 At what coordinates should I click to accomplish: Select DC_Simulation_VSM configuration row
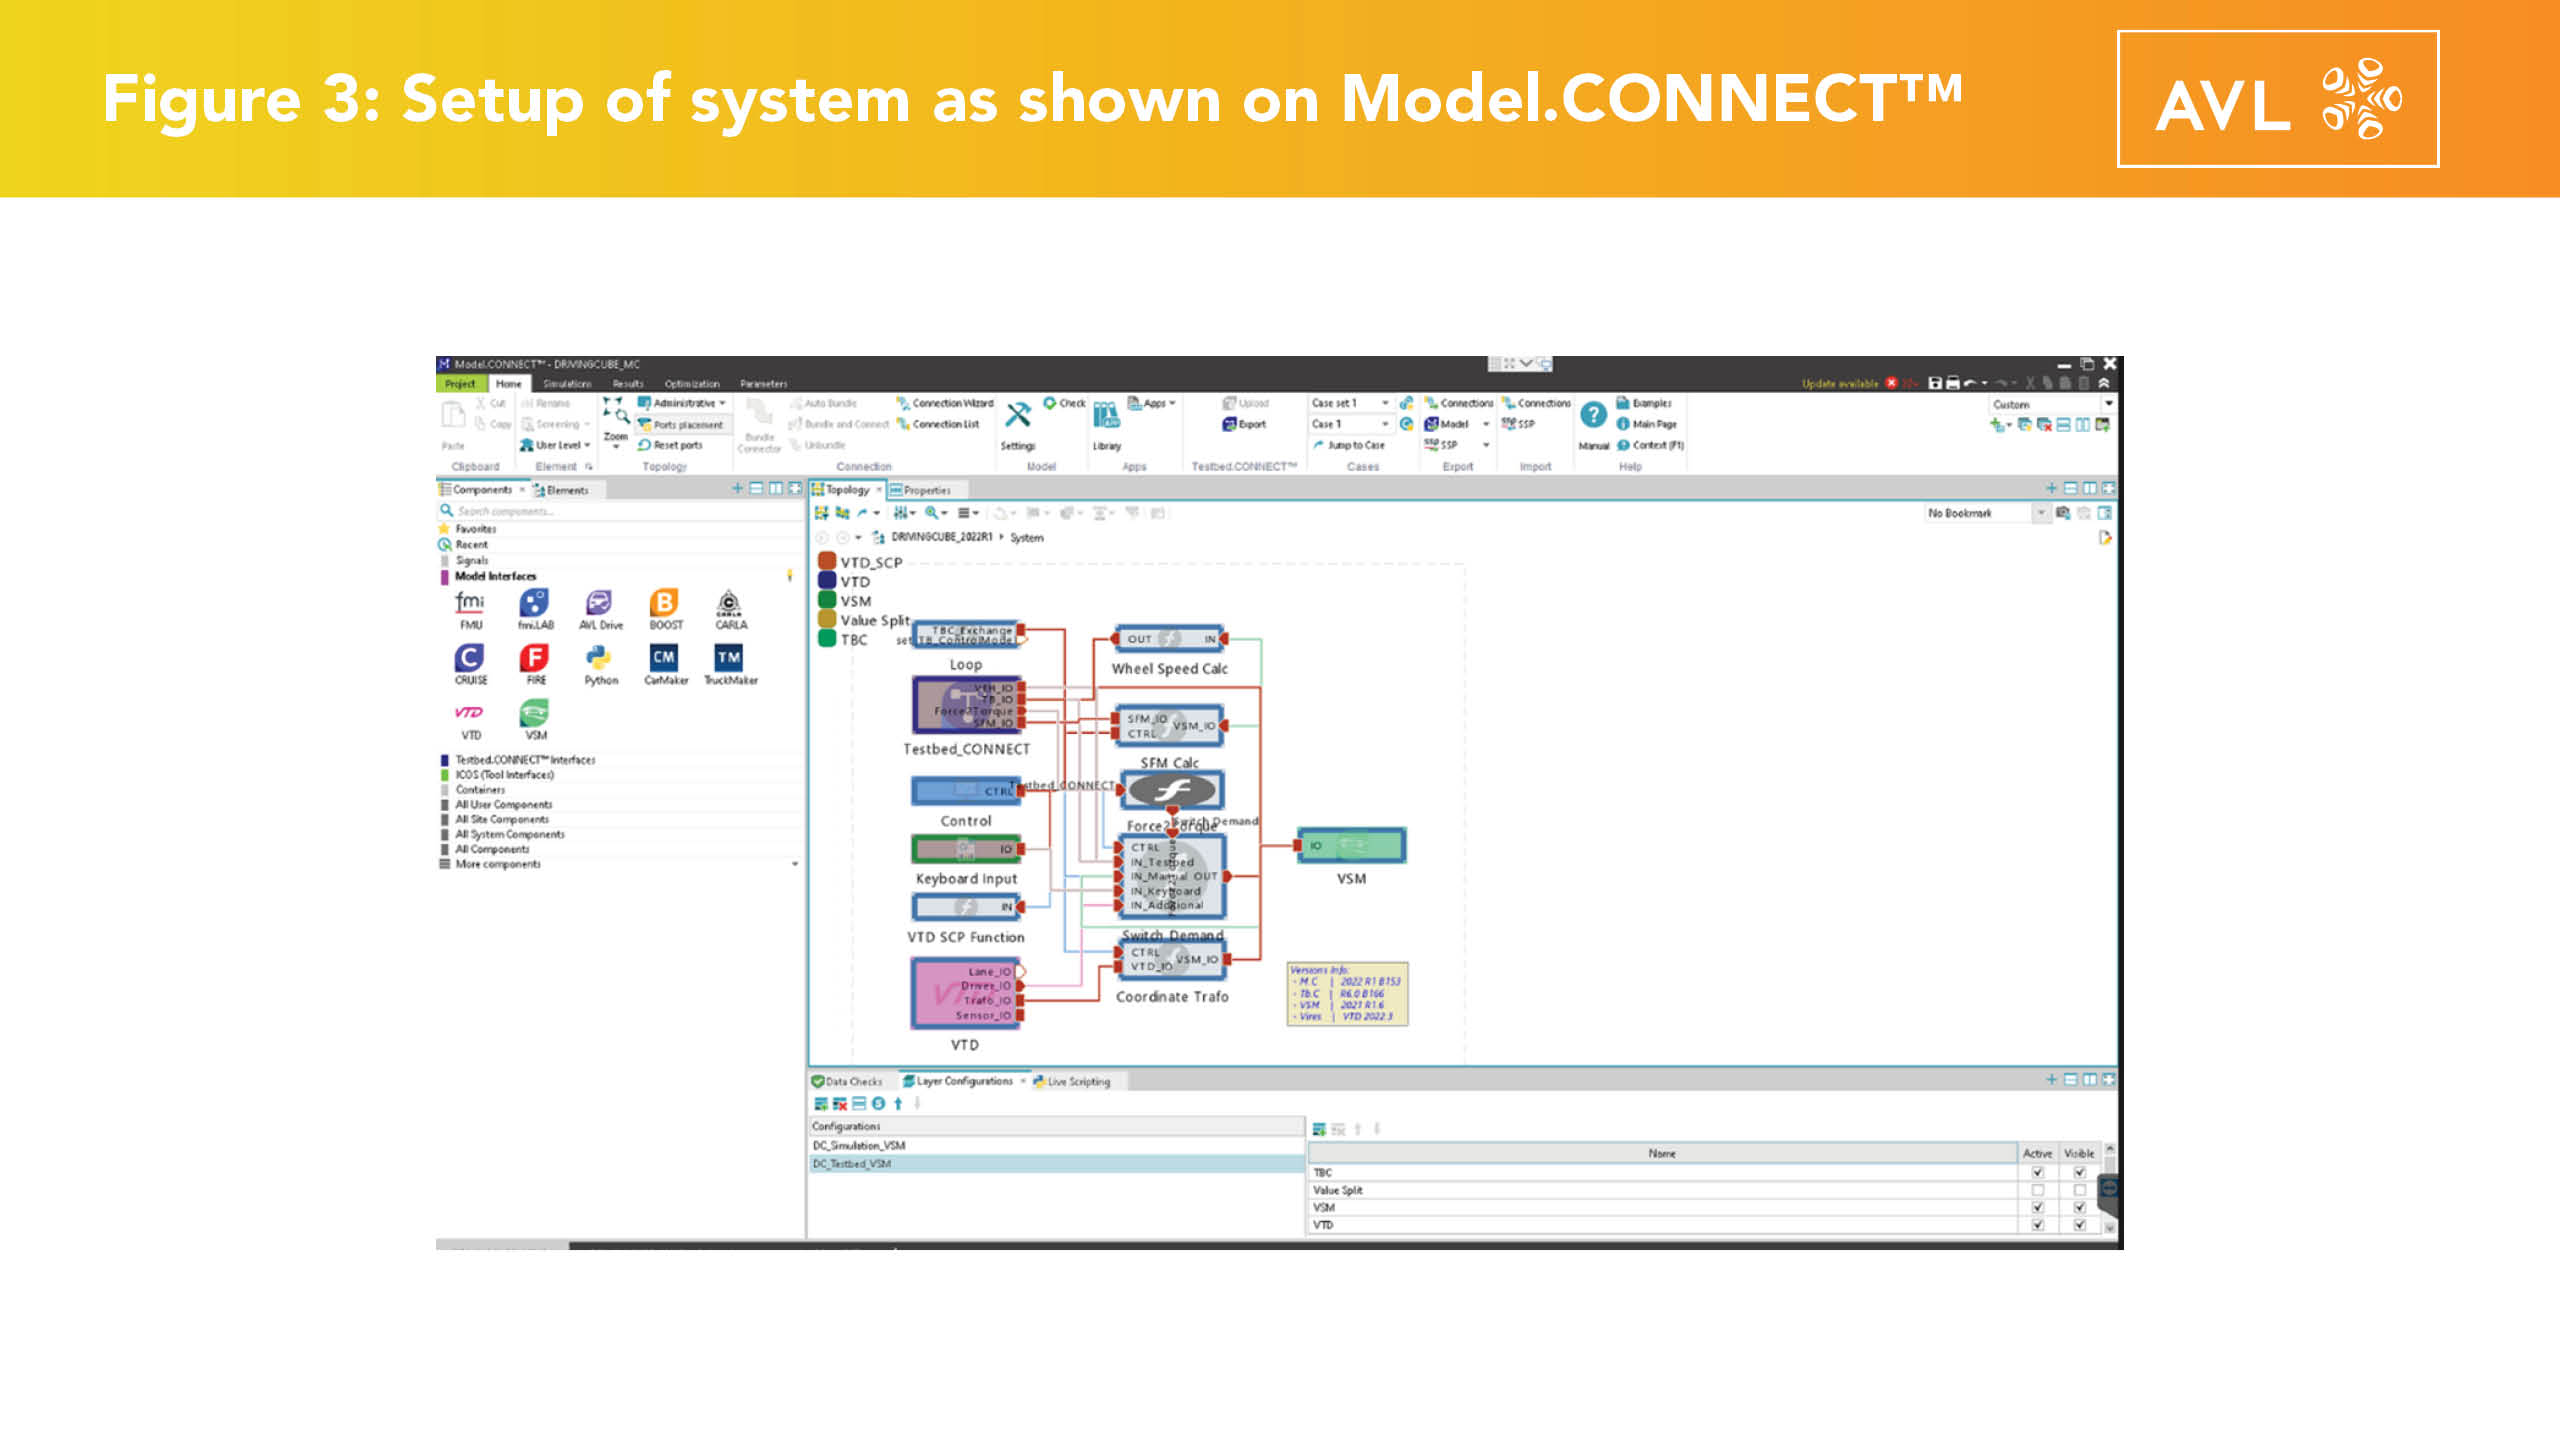(1056, 1146)
